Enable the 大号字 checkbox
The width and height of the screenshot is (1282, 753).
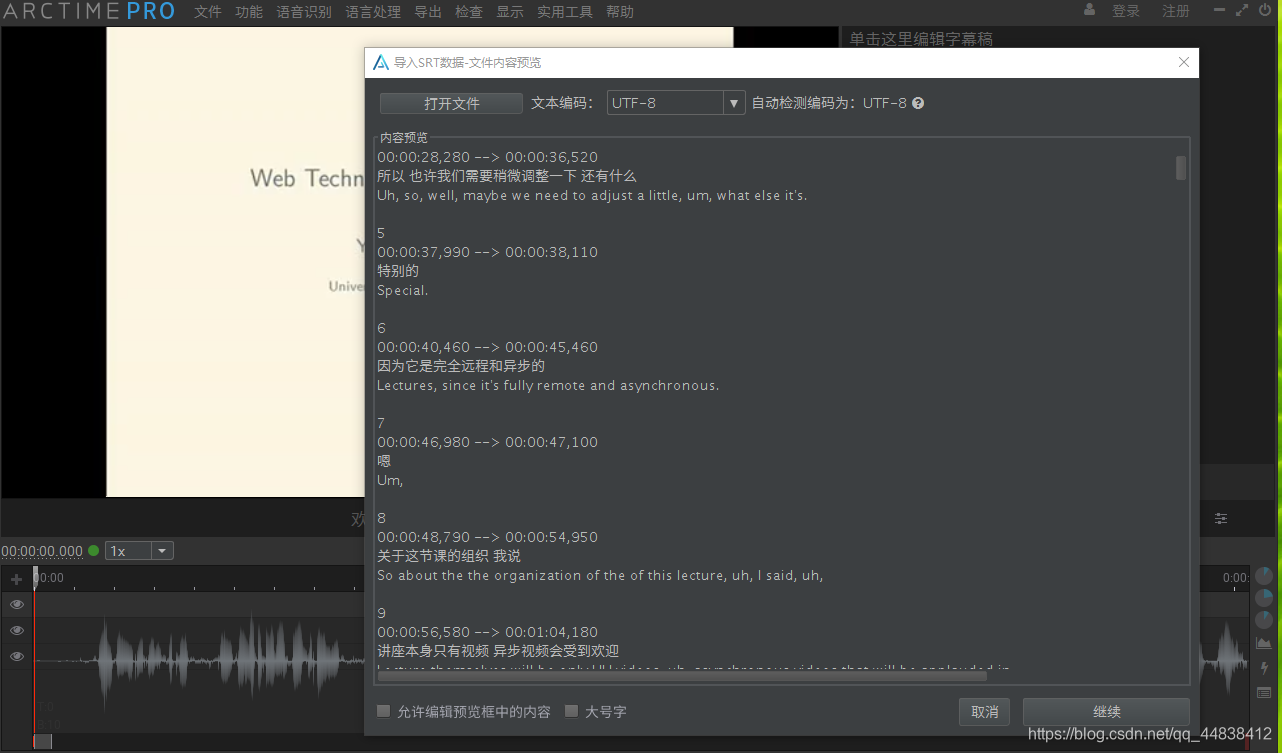click(571, 711)
